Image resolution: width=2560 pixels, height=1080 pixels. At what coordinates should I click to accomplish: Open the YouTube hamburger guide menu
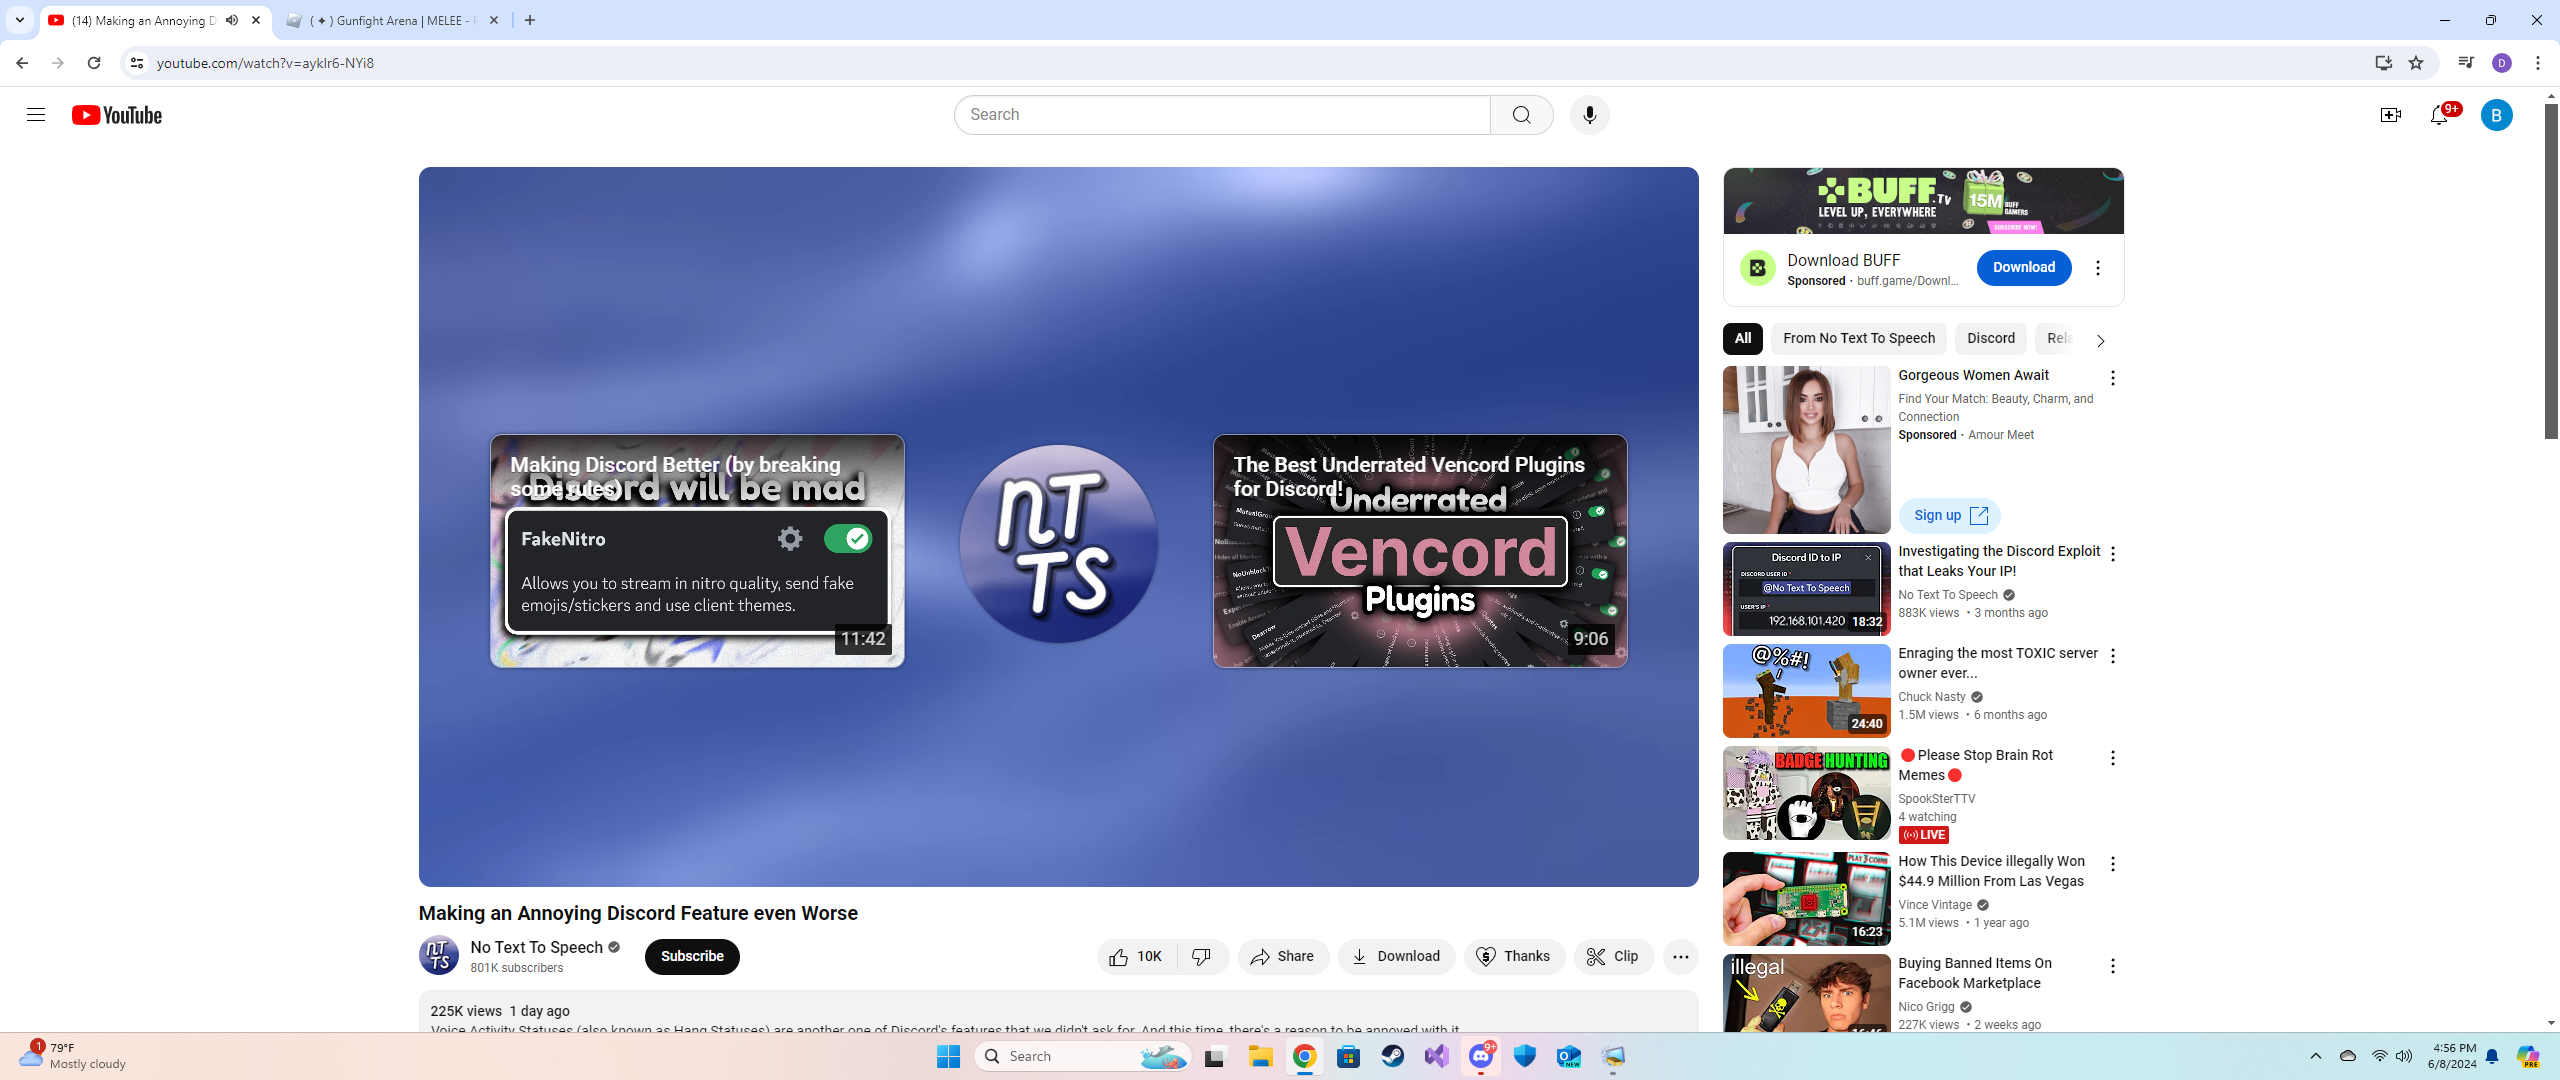click(36, 115)
